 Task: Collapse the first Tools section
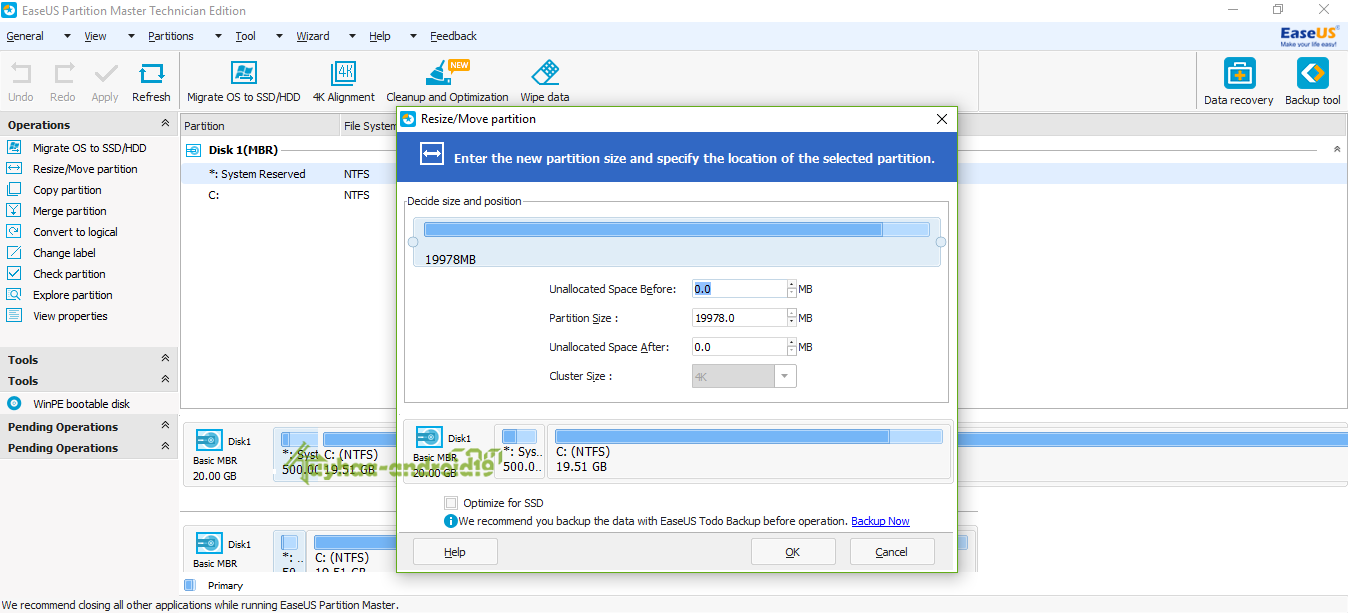coord(165,359)
